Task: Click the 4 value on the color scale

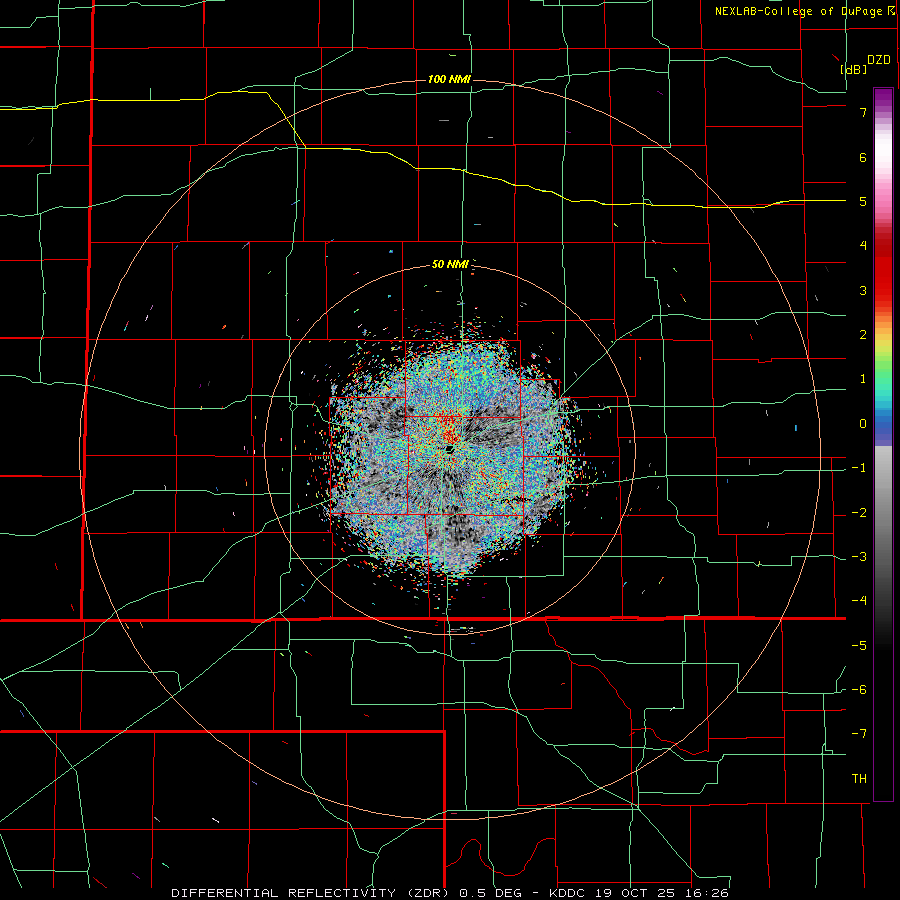Action: tap(863, 246)
